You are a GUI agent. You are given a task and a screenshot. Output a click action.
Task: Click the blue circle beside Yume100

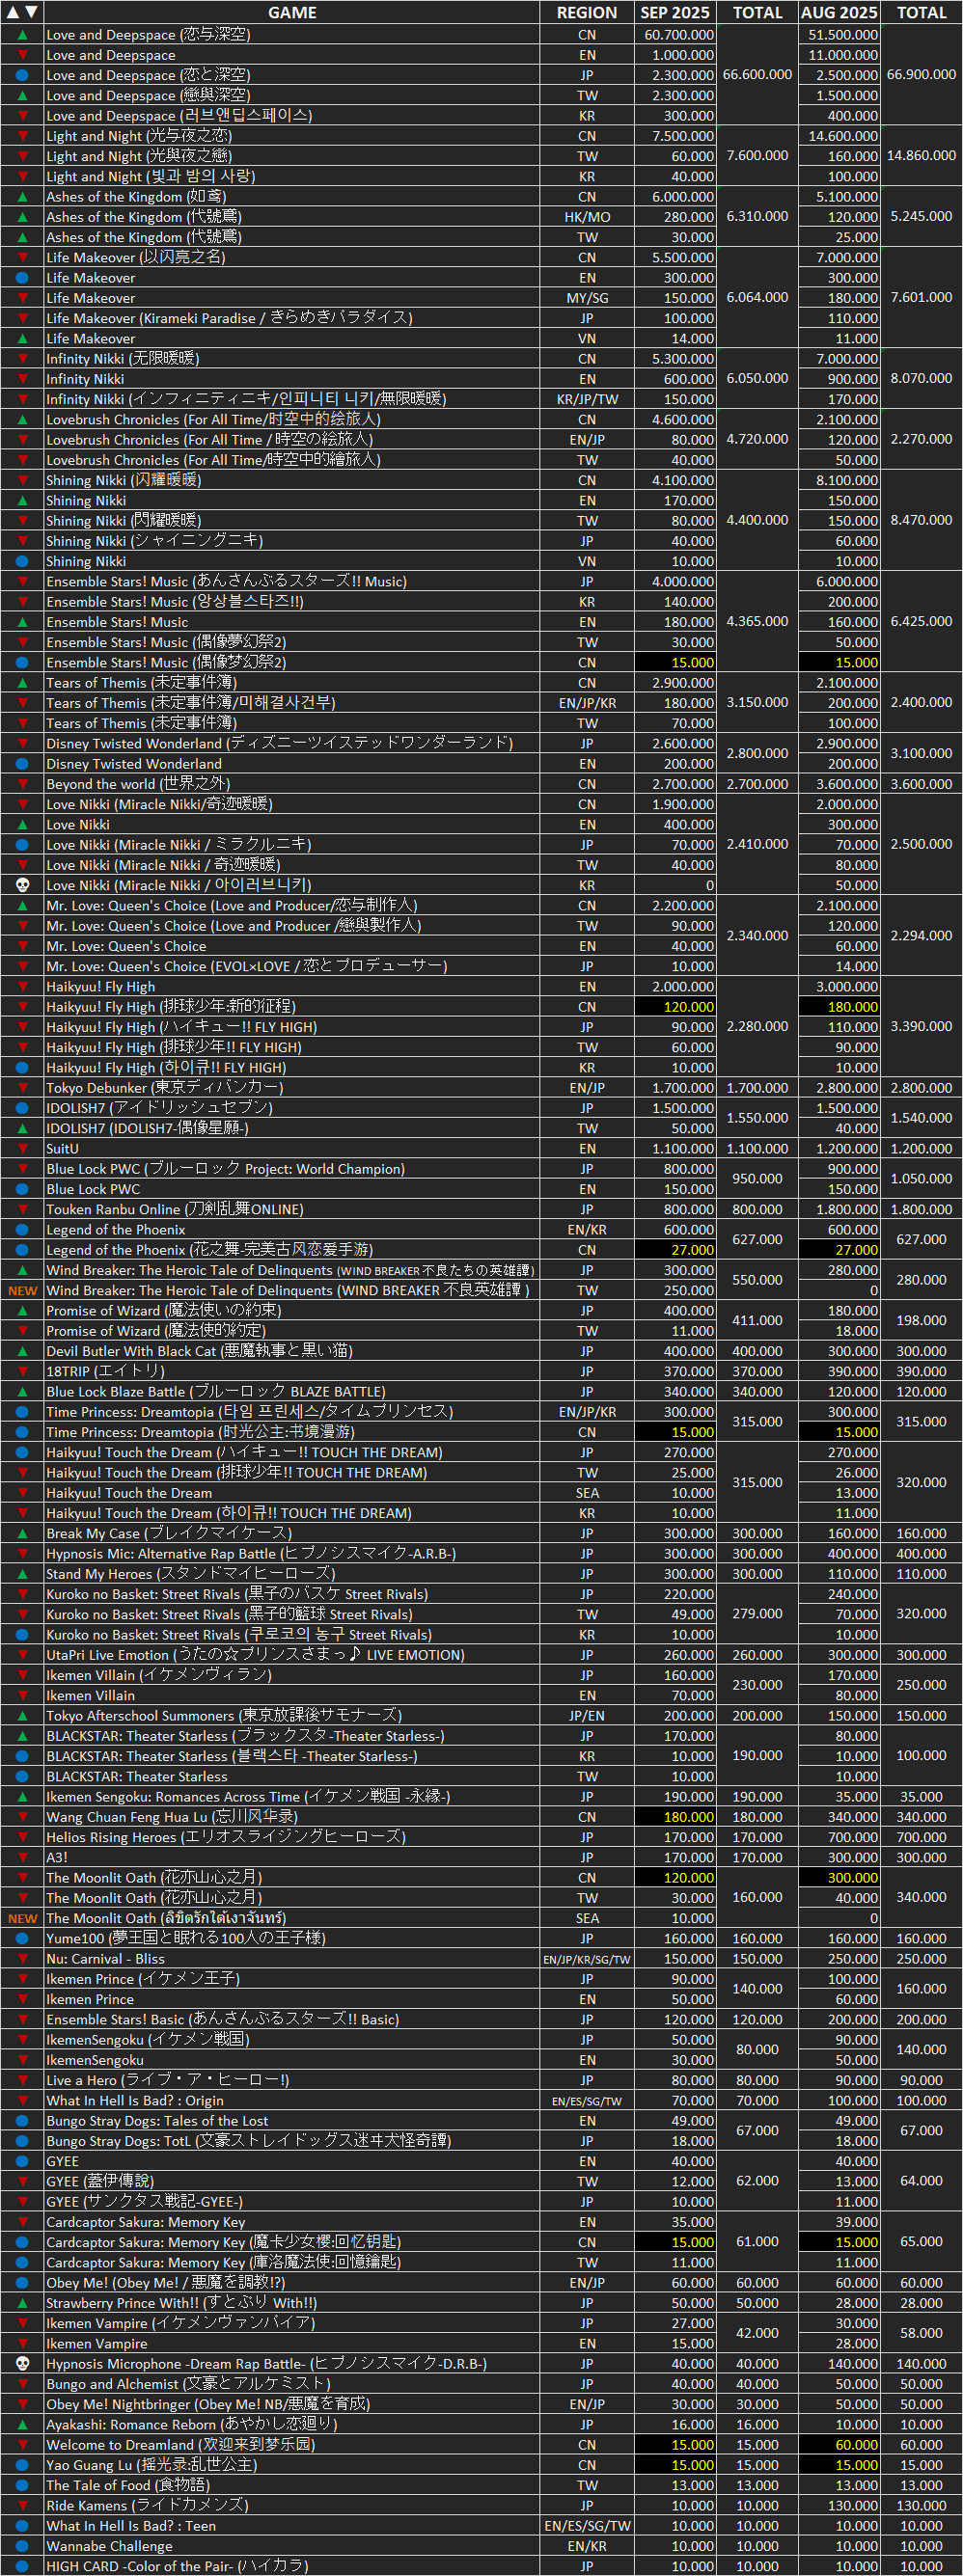(22, 1938)
